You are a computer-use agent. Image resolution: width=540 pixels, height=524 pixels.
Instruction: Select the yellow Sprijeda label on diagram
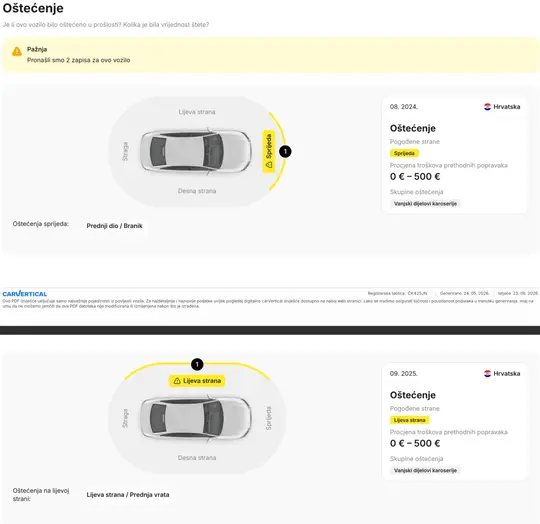(x=269, y=151)
